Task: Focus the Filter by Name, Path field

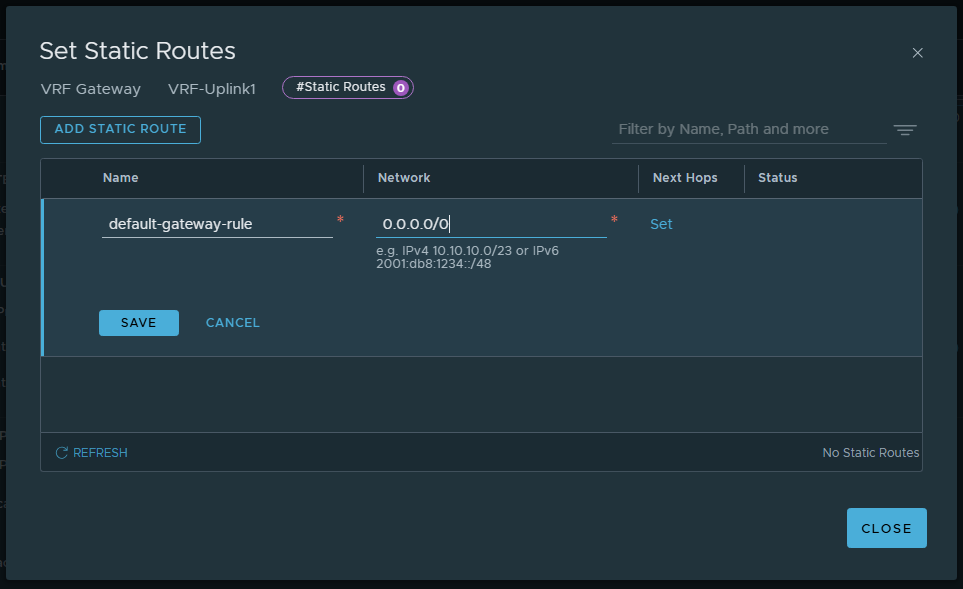Action: [749, 130]
